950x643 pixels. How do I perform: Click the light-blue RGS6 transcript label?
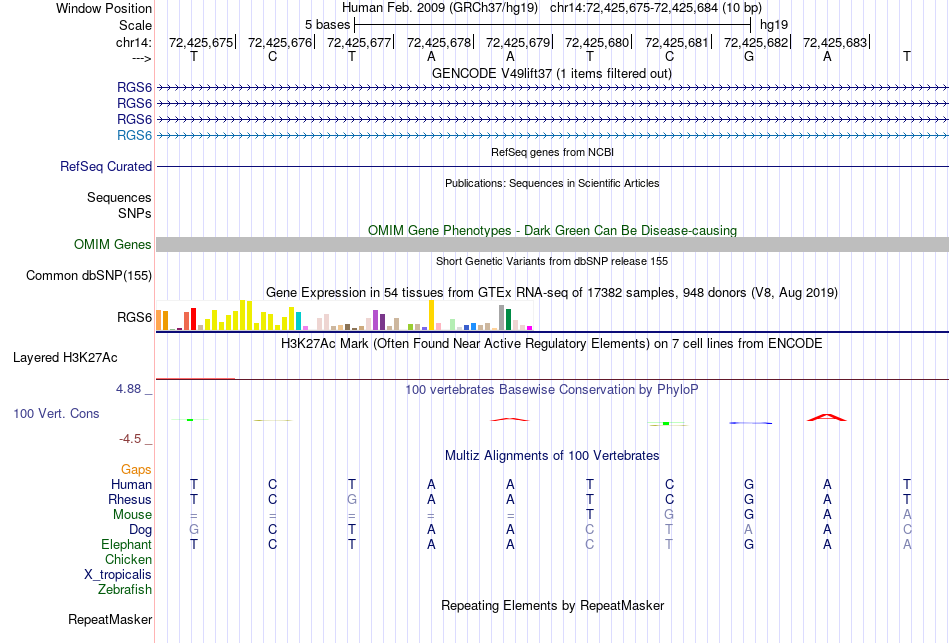(134, 135)
